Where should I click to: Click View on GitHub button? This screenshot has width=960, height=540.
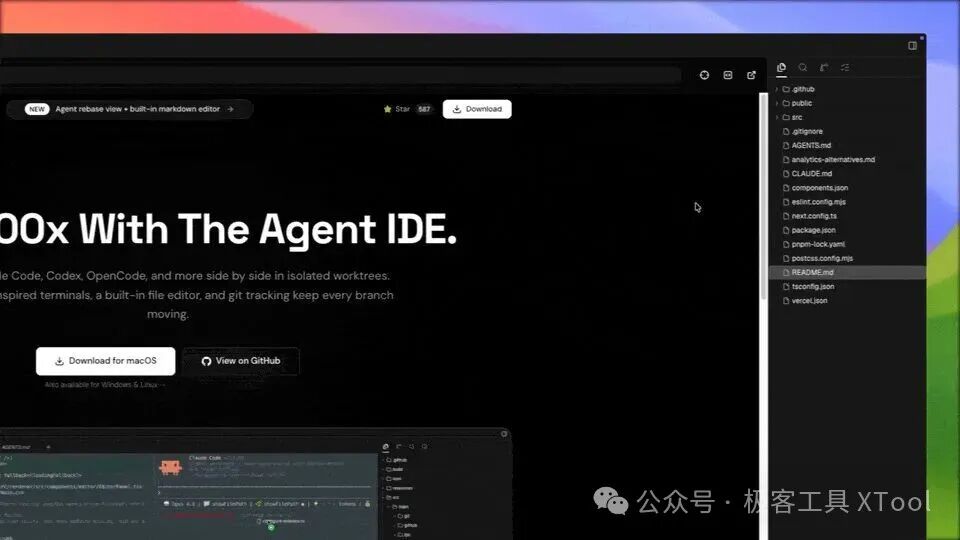[x=241, y=361]
